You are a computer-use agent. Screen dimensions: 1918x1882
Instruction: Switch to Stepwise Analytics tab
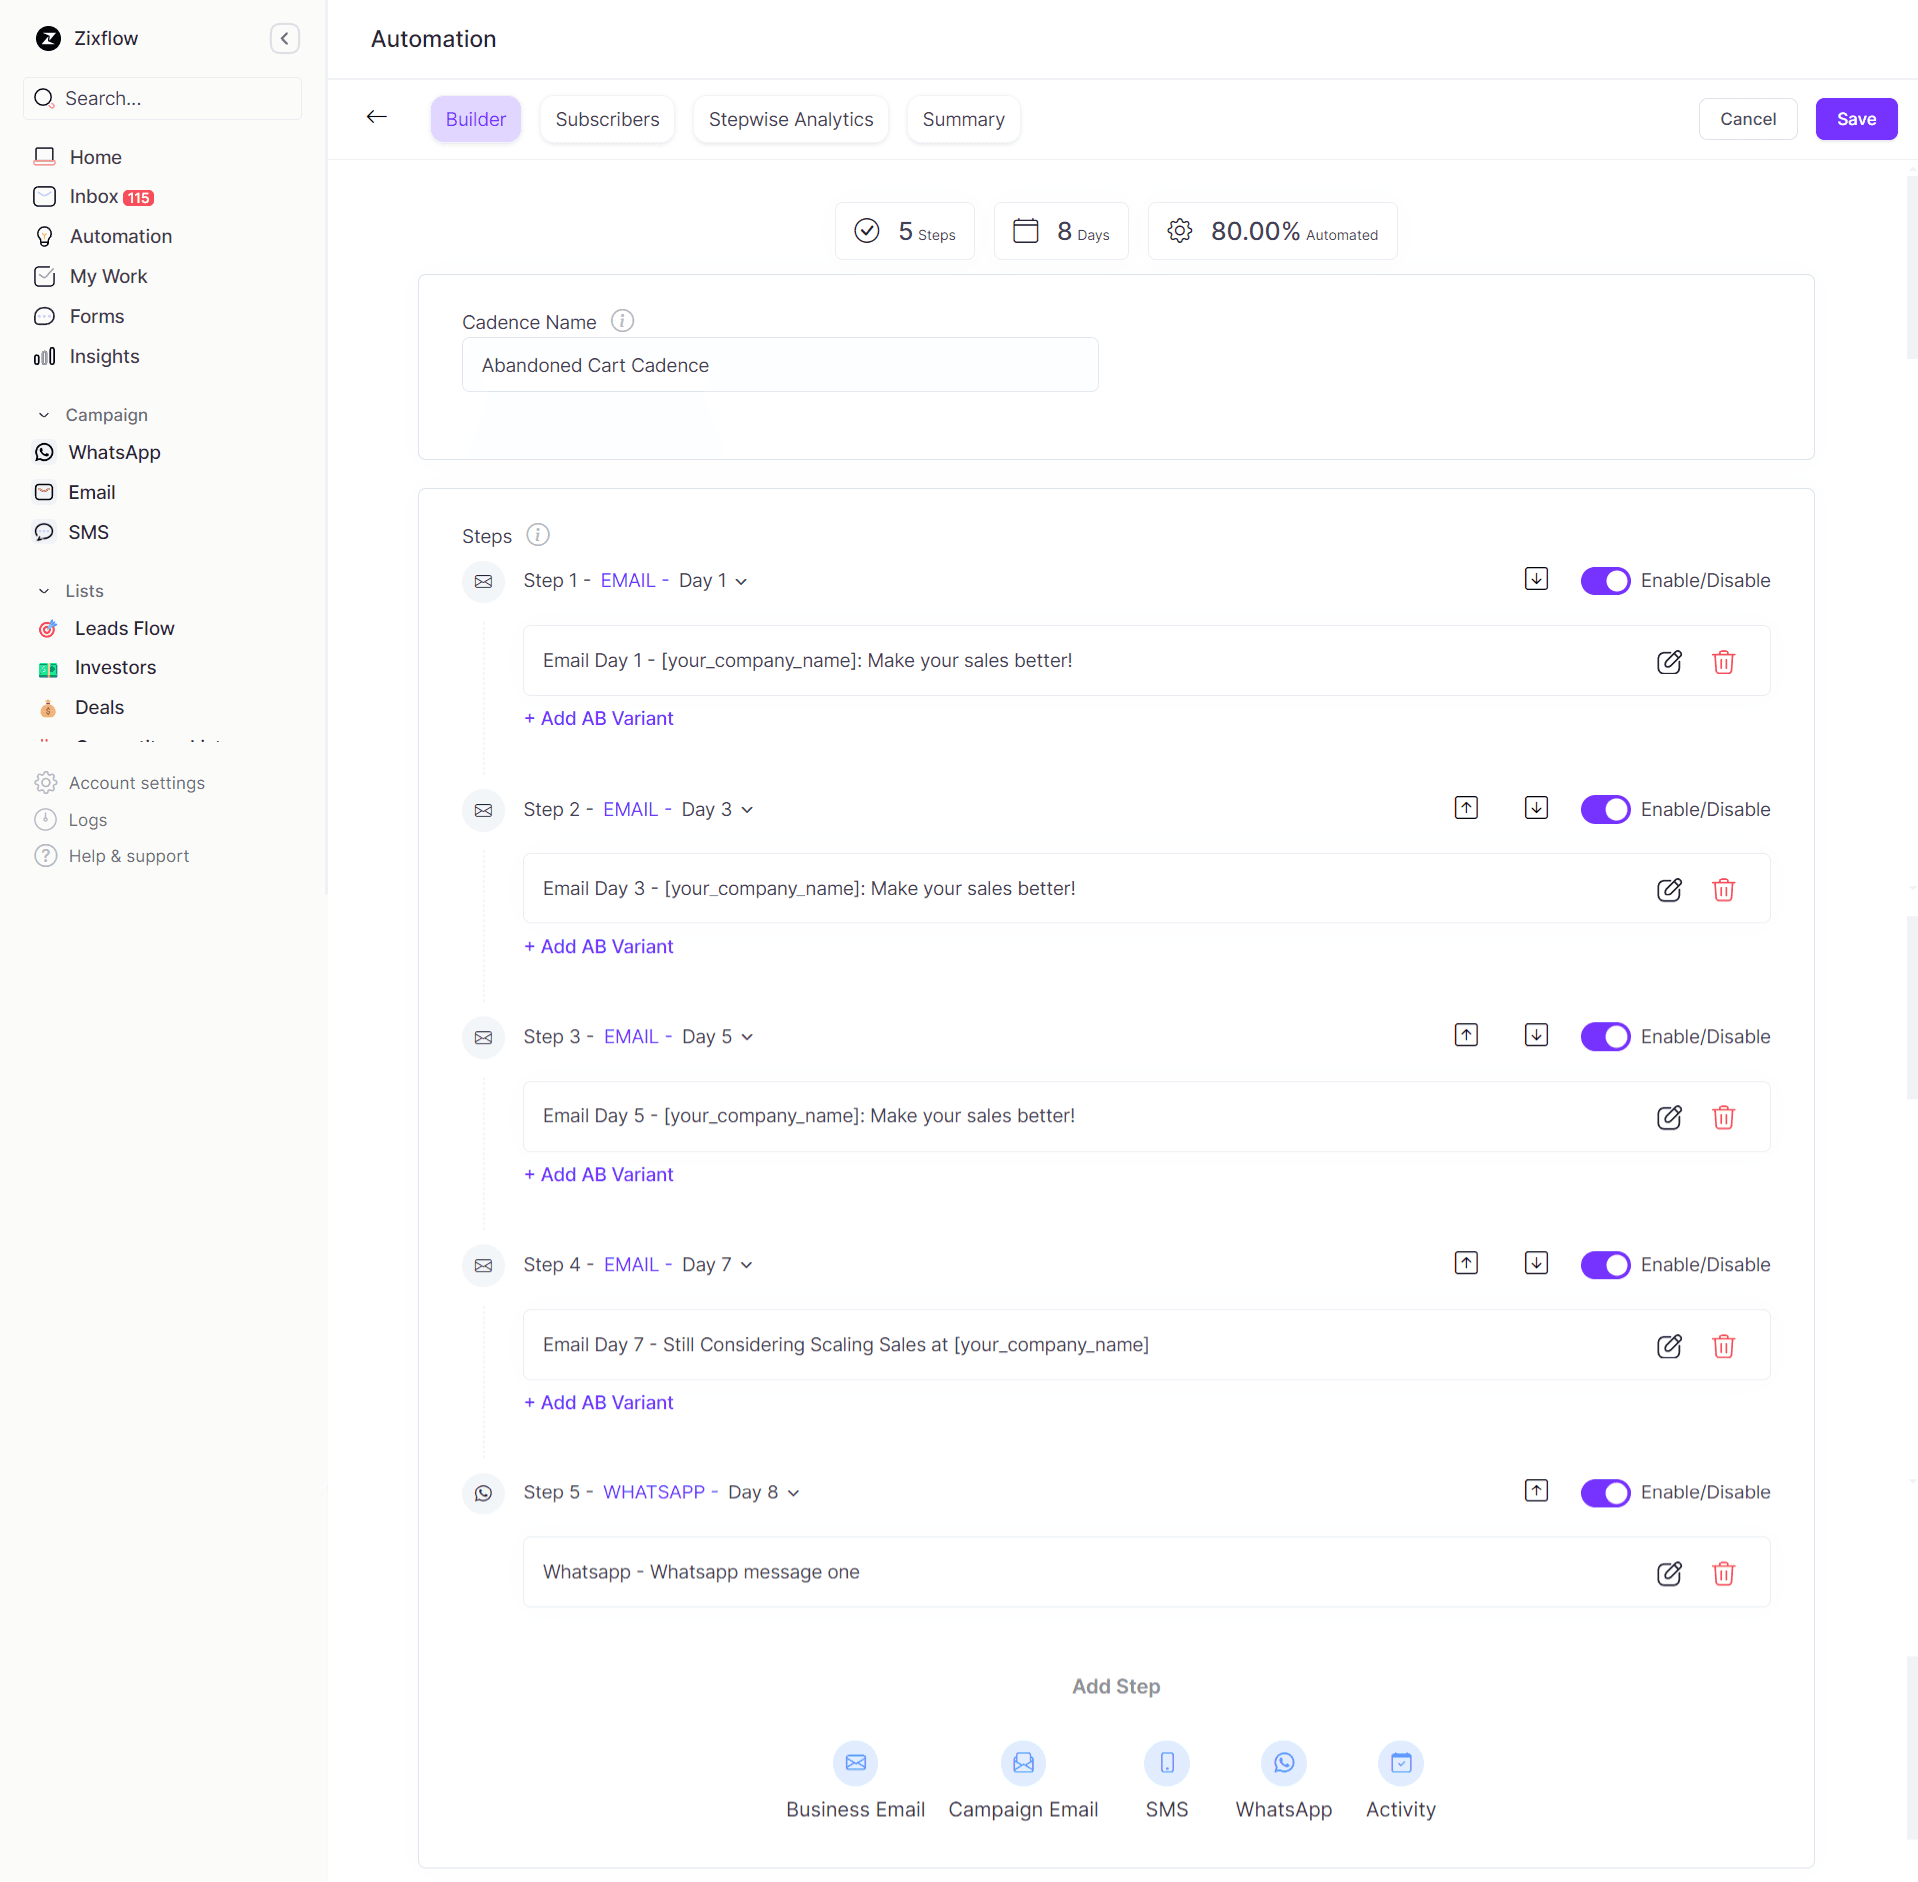790,120
